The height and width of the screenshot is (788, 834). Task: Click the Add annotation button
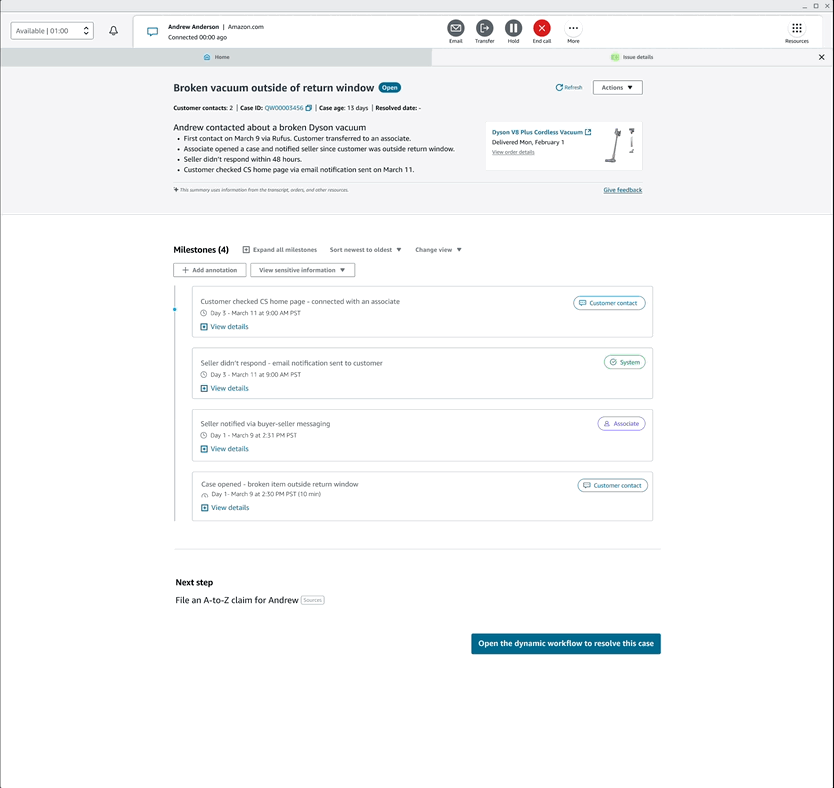210,270
